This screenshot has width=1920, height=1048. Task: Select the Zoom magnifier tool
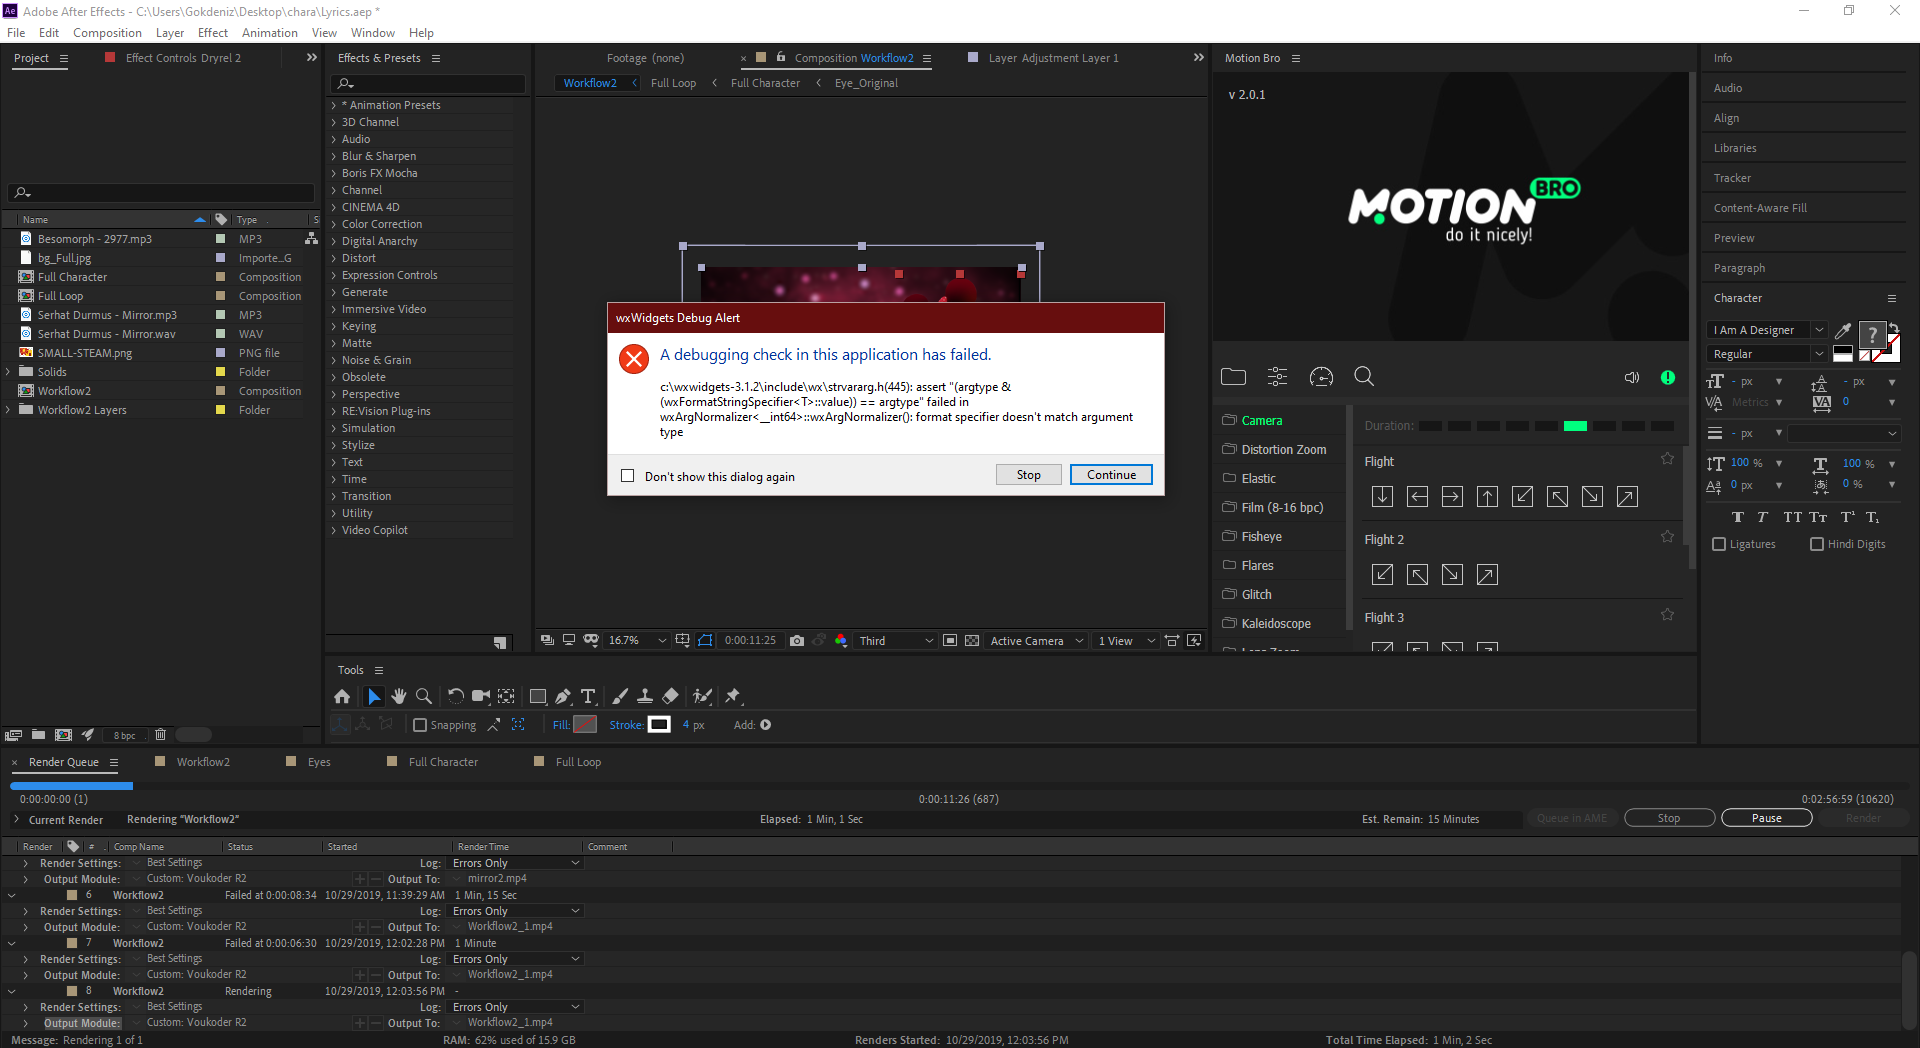coord(424,696)
